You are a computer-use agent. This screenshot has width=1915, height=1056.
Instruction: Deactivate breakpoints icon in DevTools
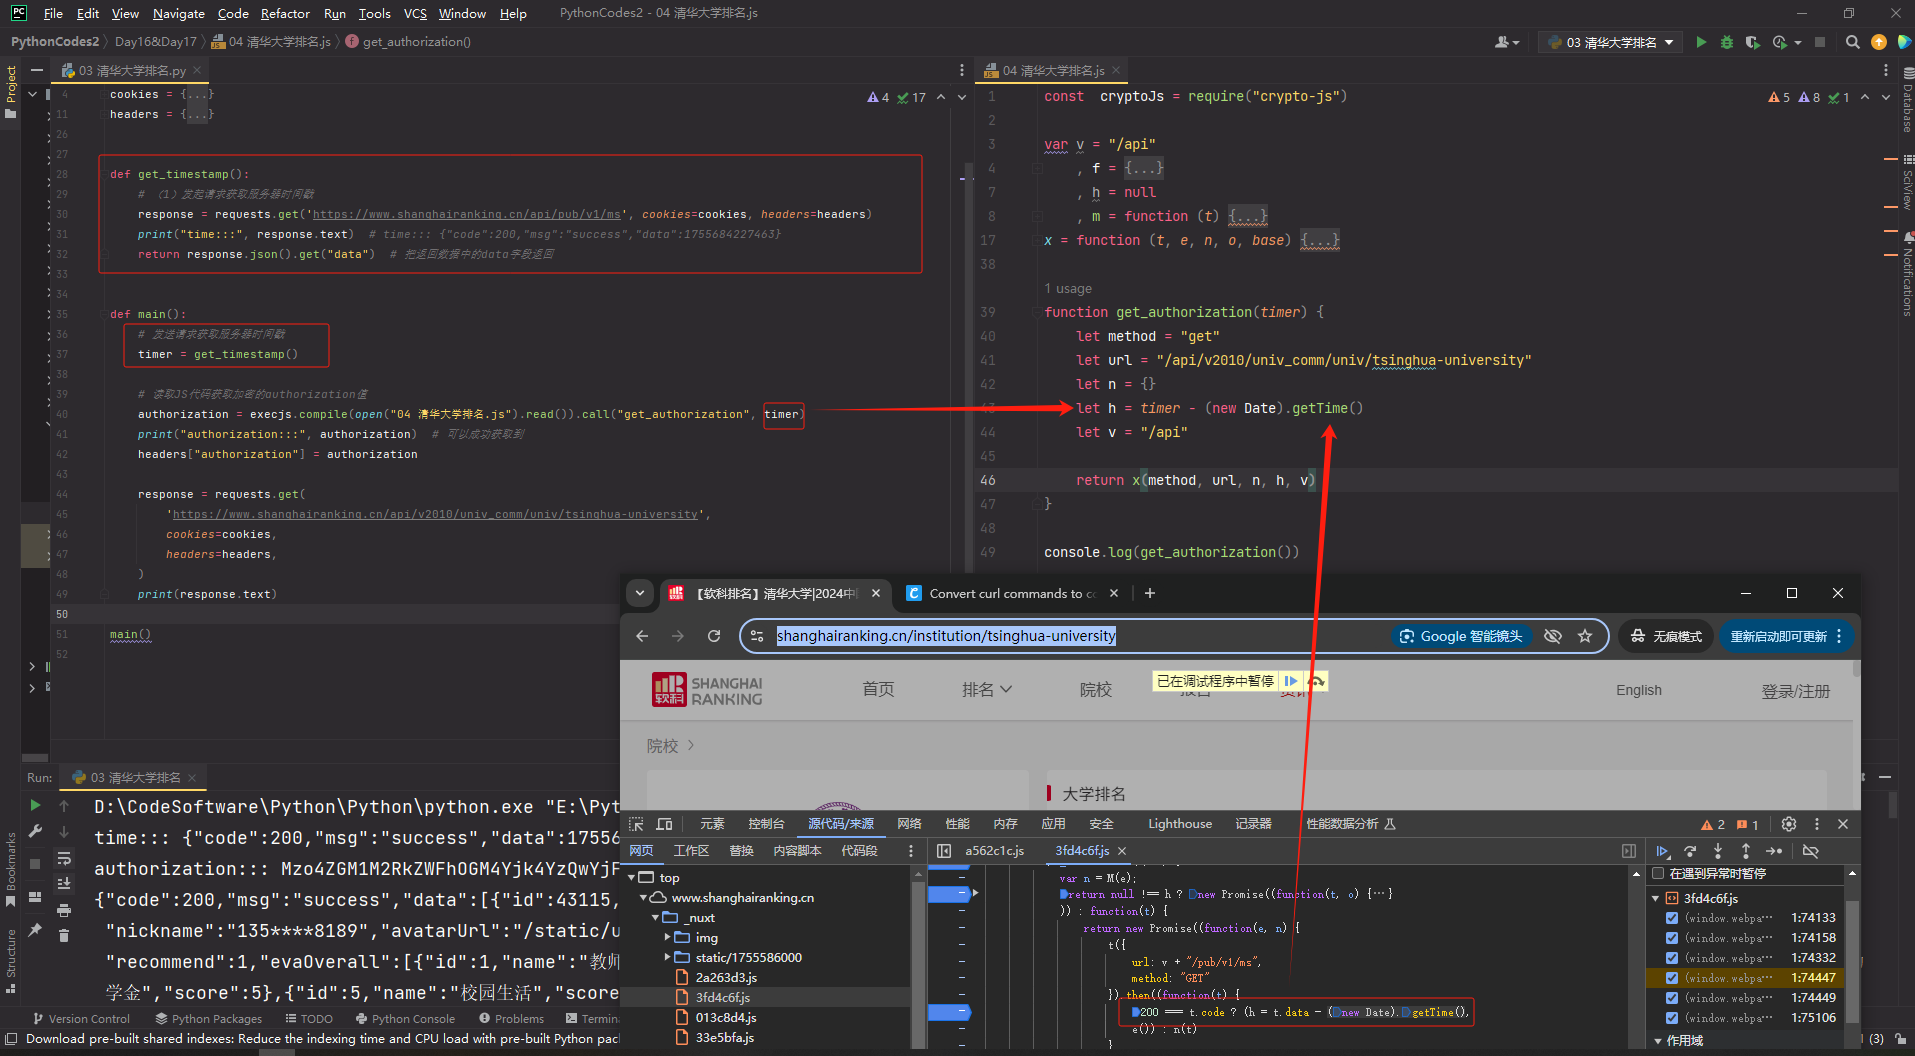[x=1810, y=851]
